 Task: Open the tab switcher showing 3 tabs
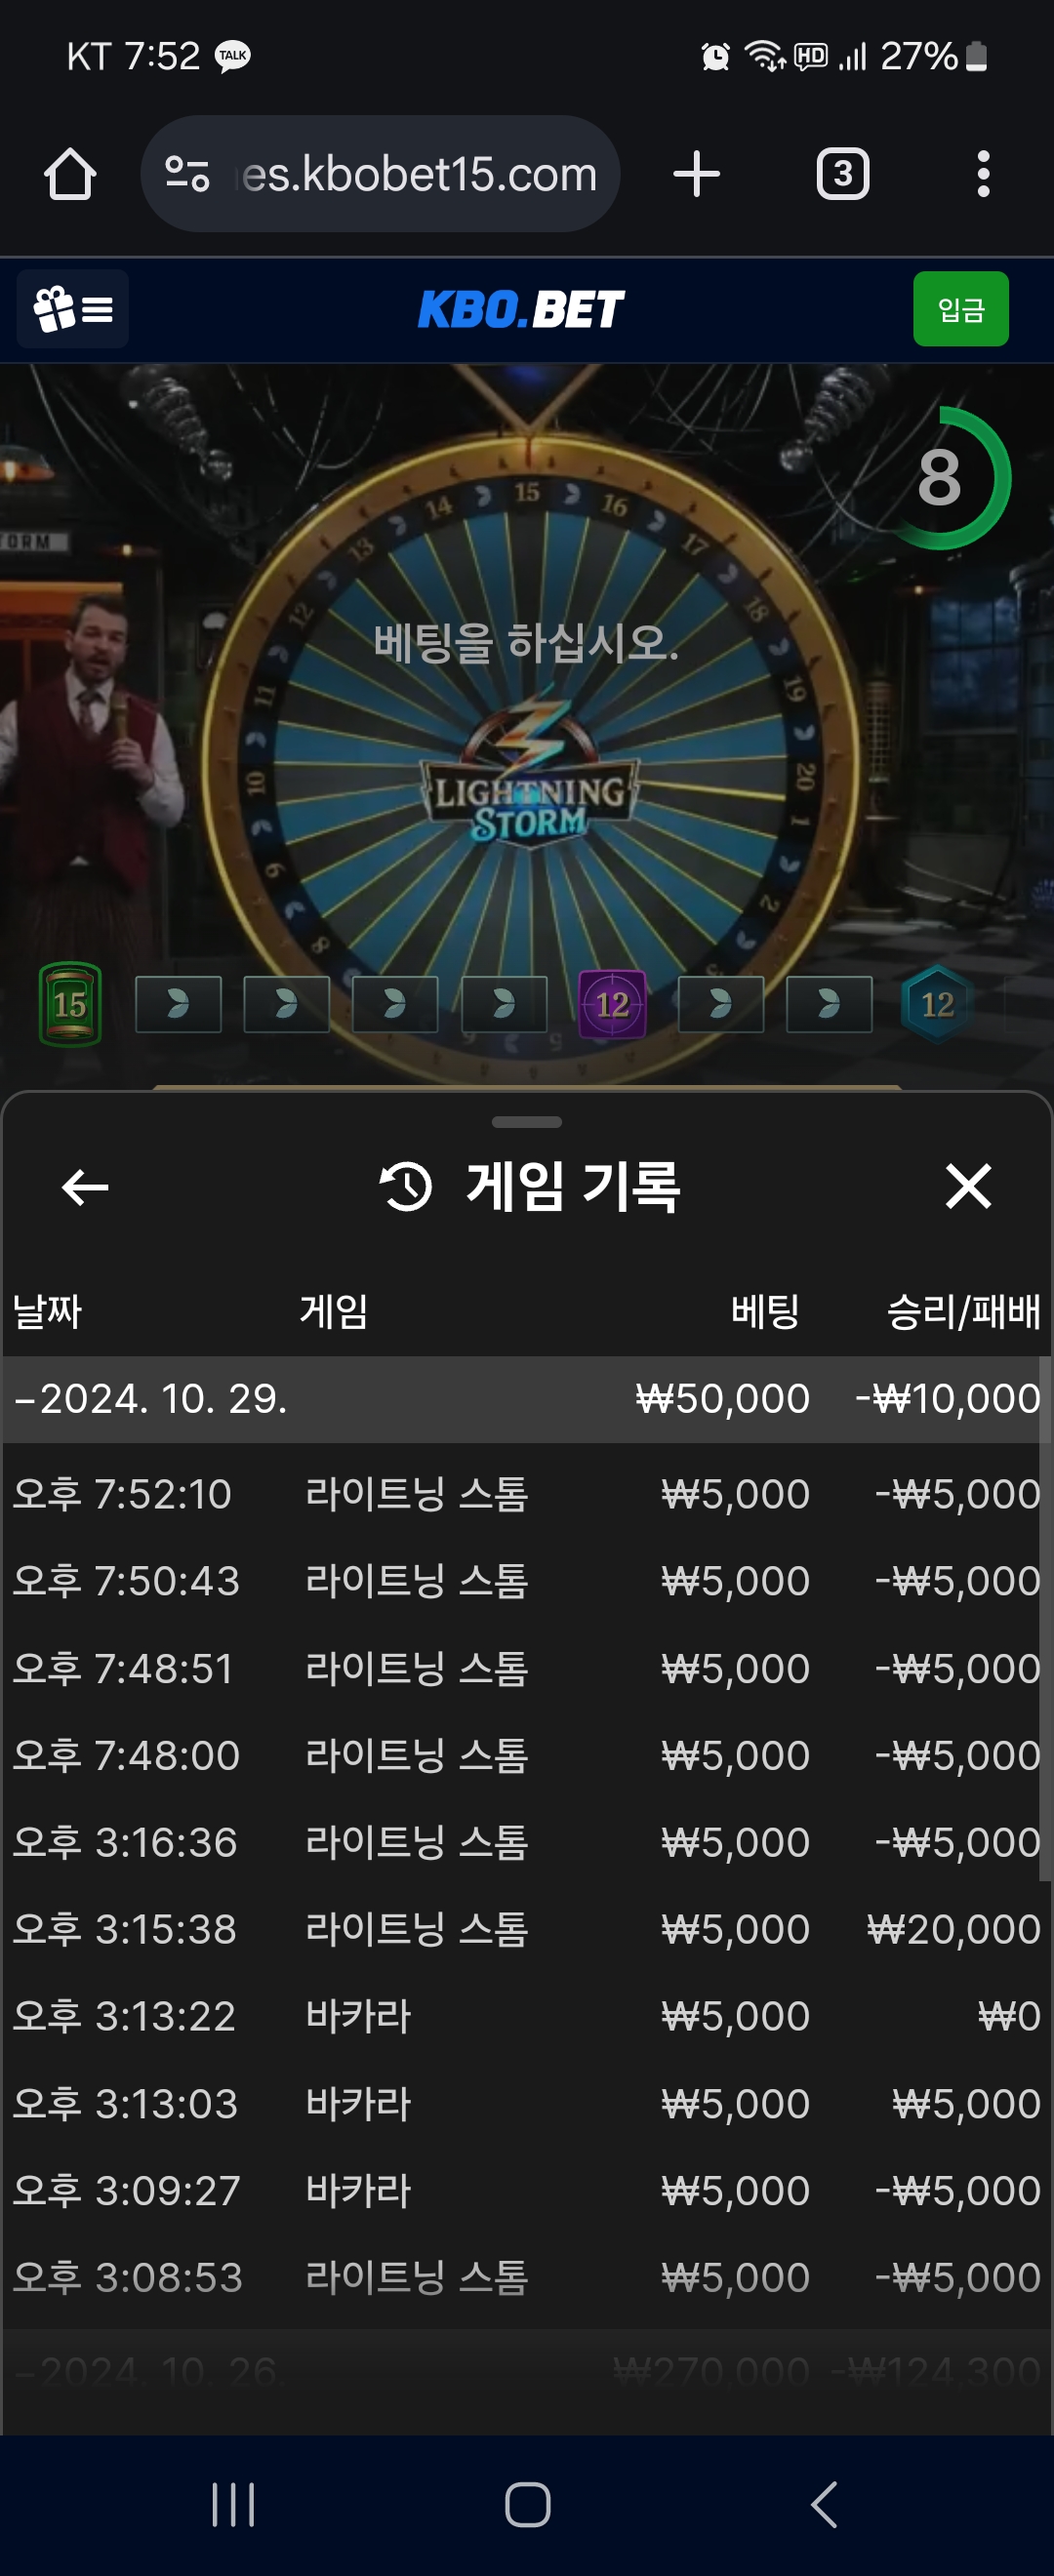pyautogui.click(x=843, y=174)
